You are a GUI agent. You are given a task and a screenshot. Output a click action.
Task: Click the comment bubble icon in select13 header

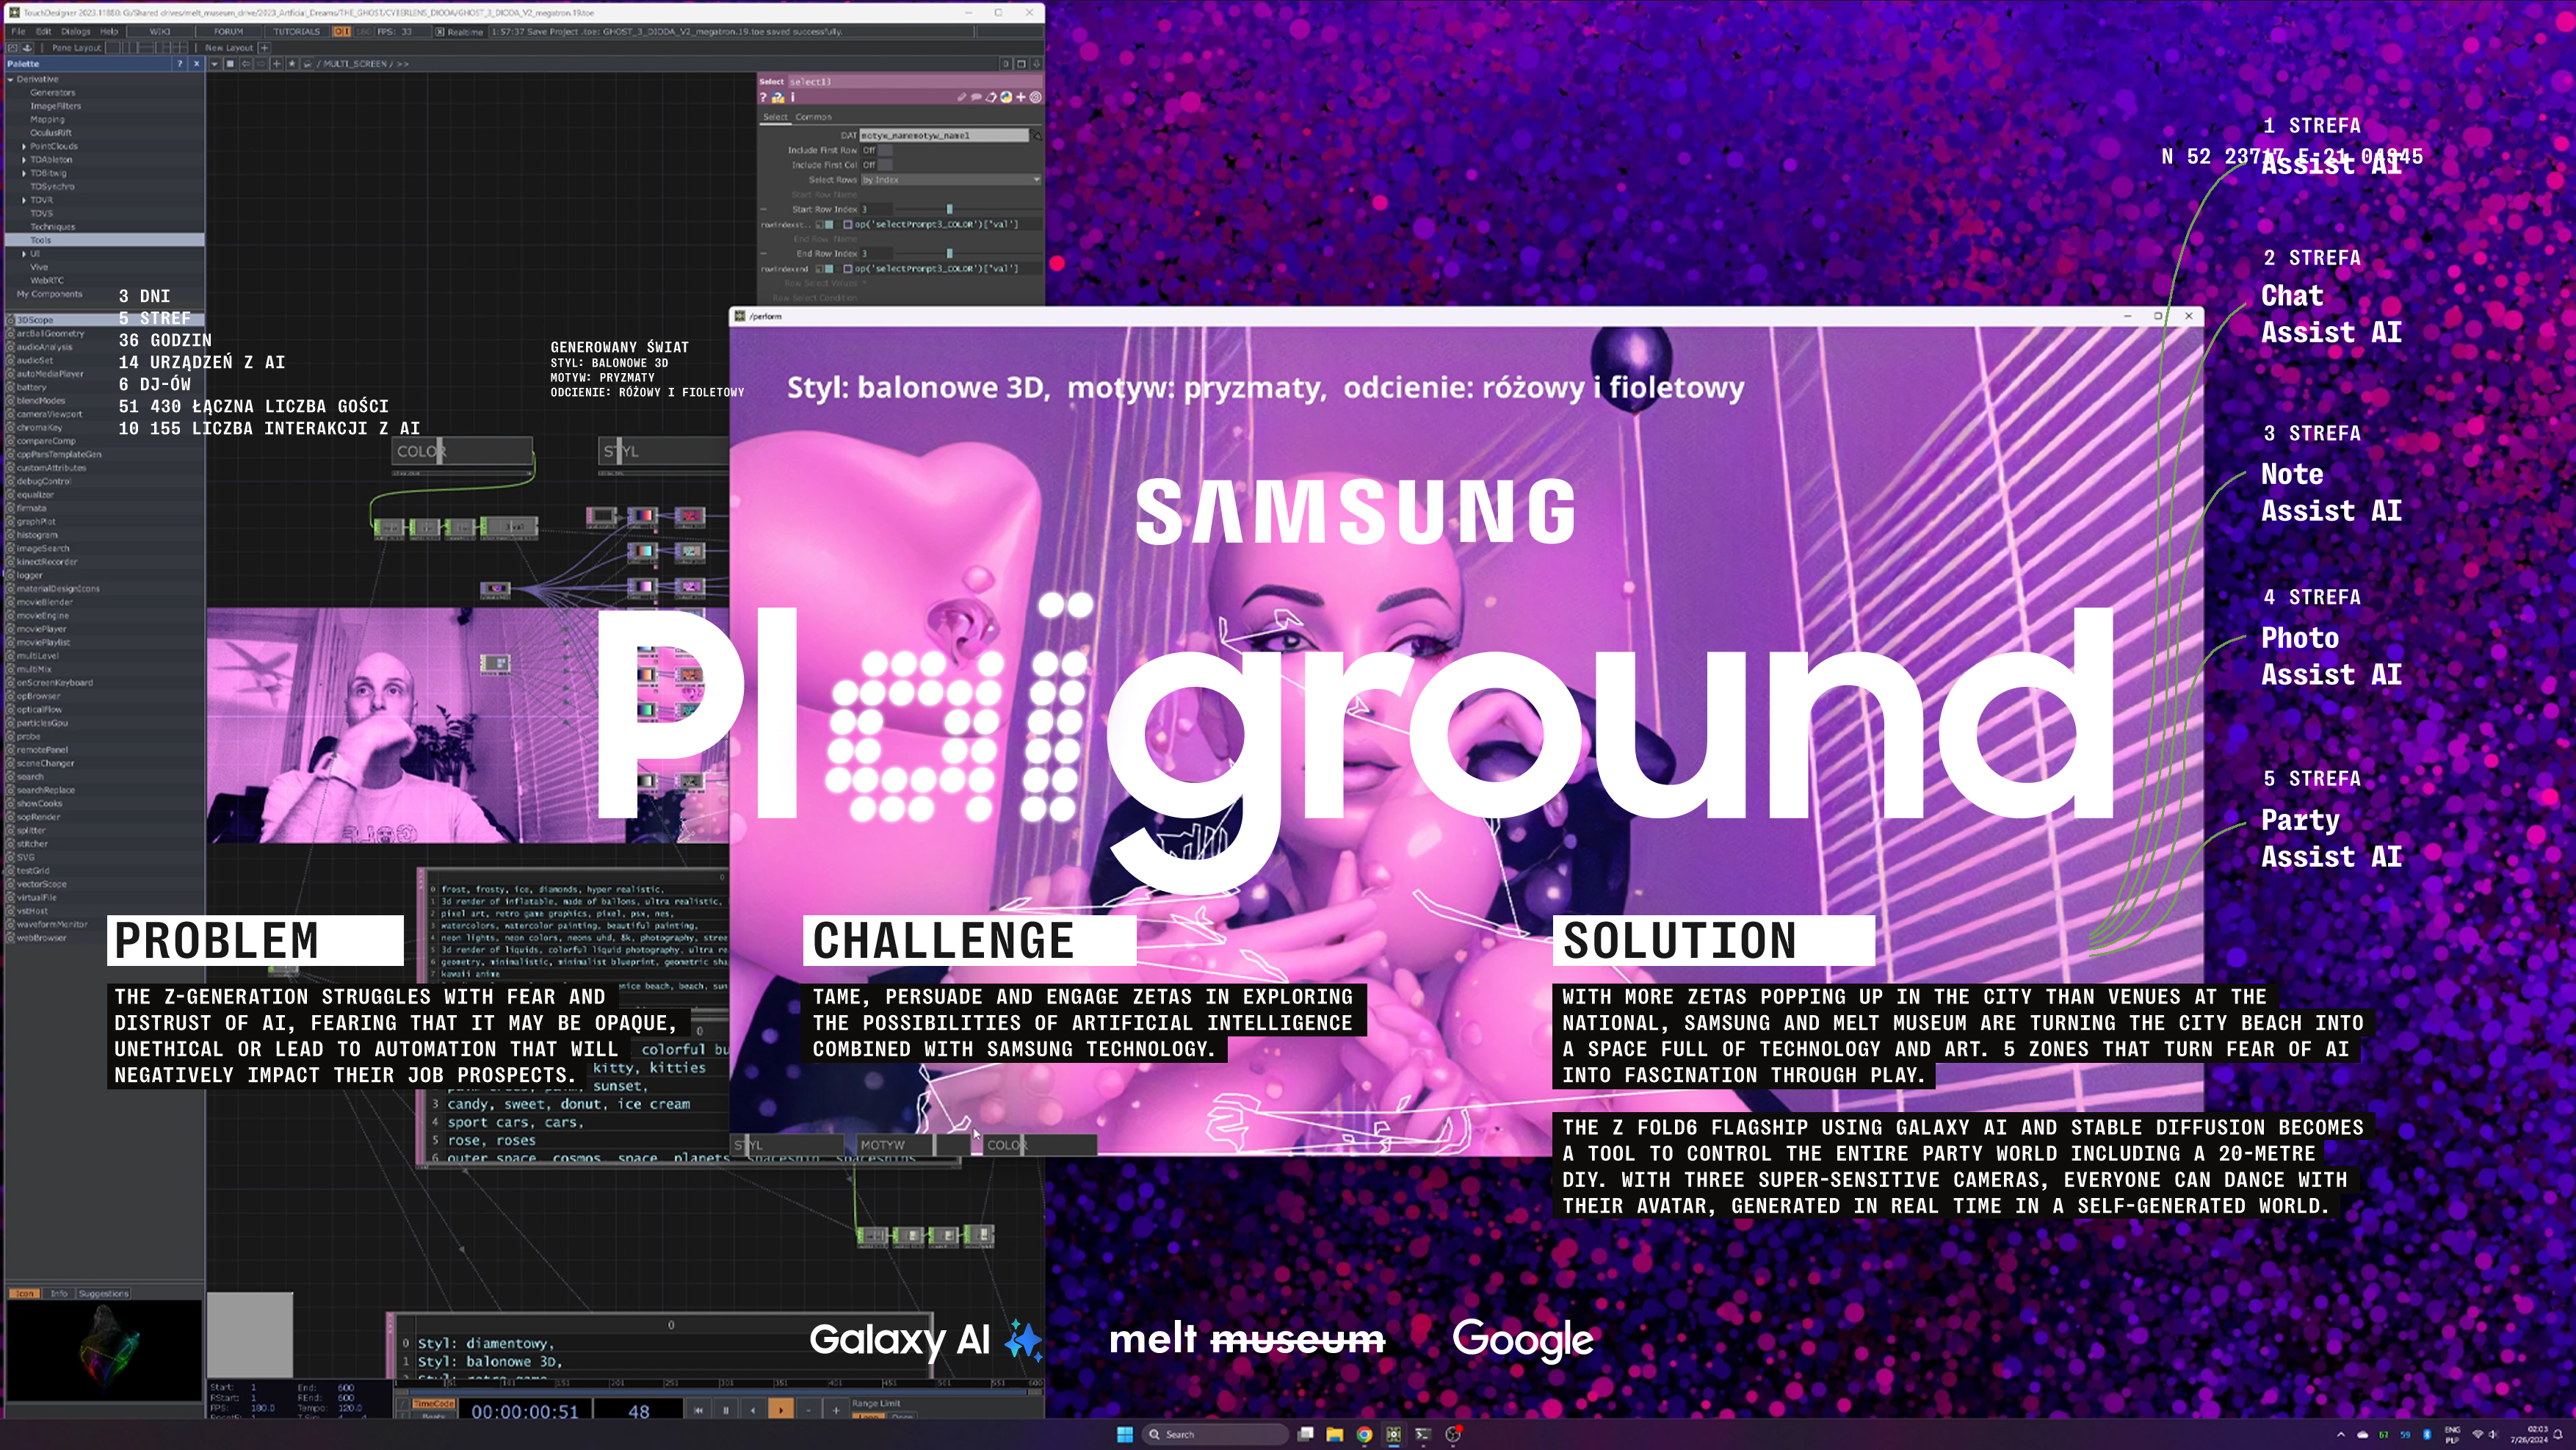pyautogui.click(x=977, y=98)
